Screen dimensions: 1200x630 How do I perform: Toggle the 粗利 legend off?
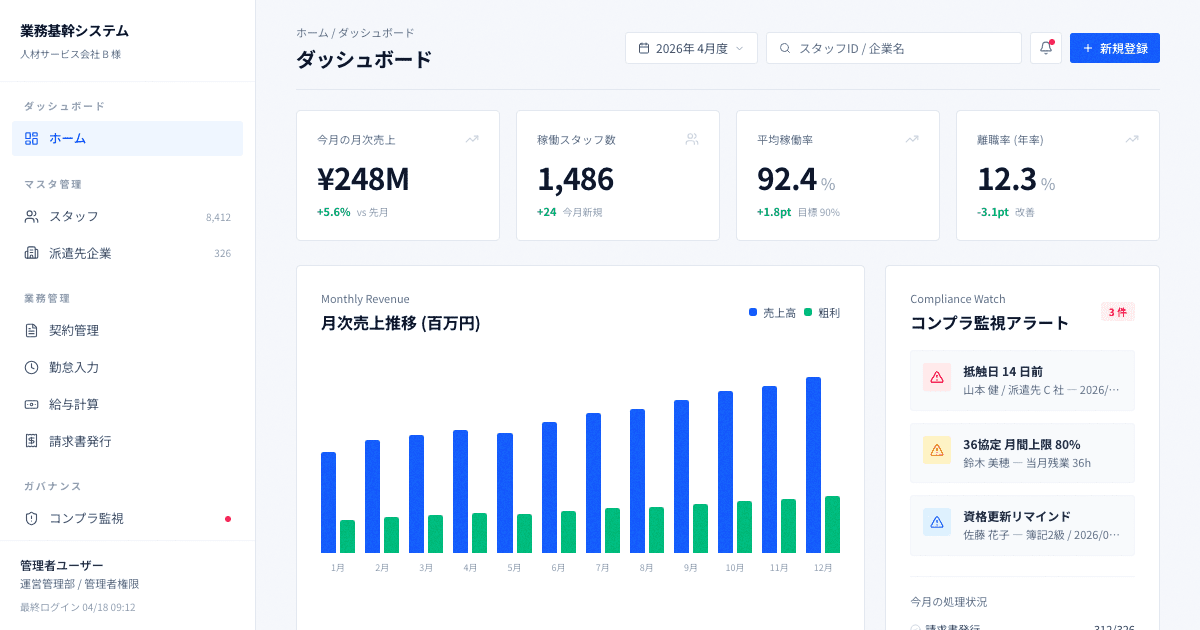[x=820, y=312]
